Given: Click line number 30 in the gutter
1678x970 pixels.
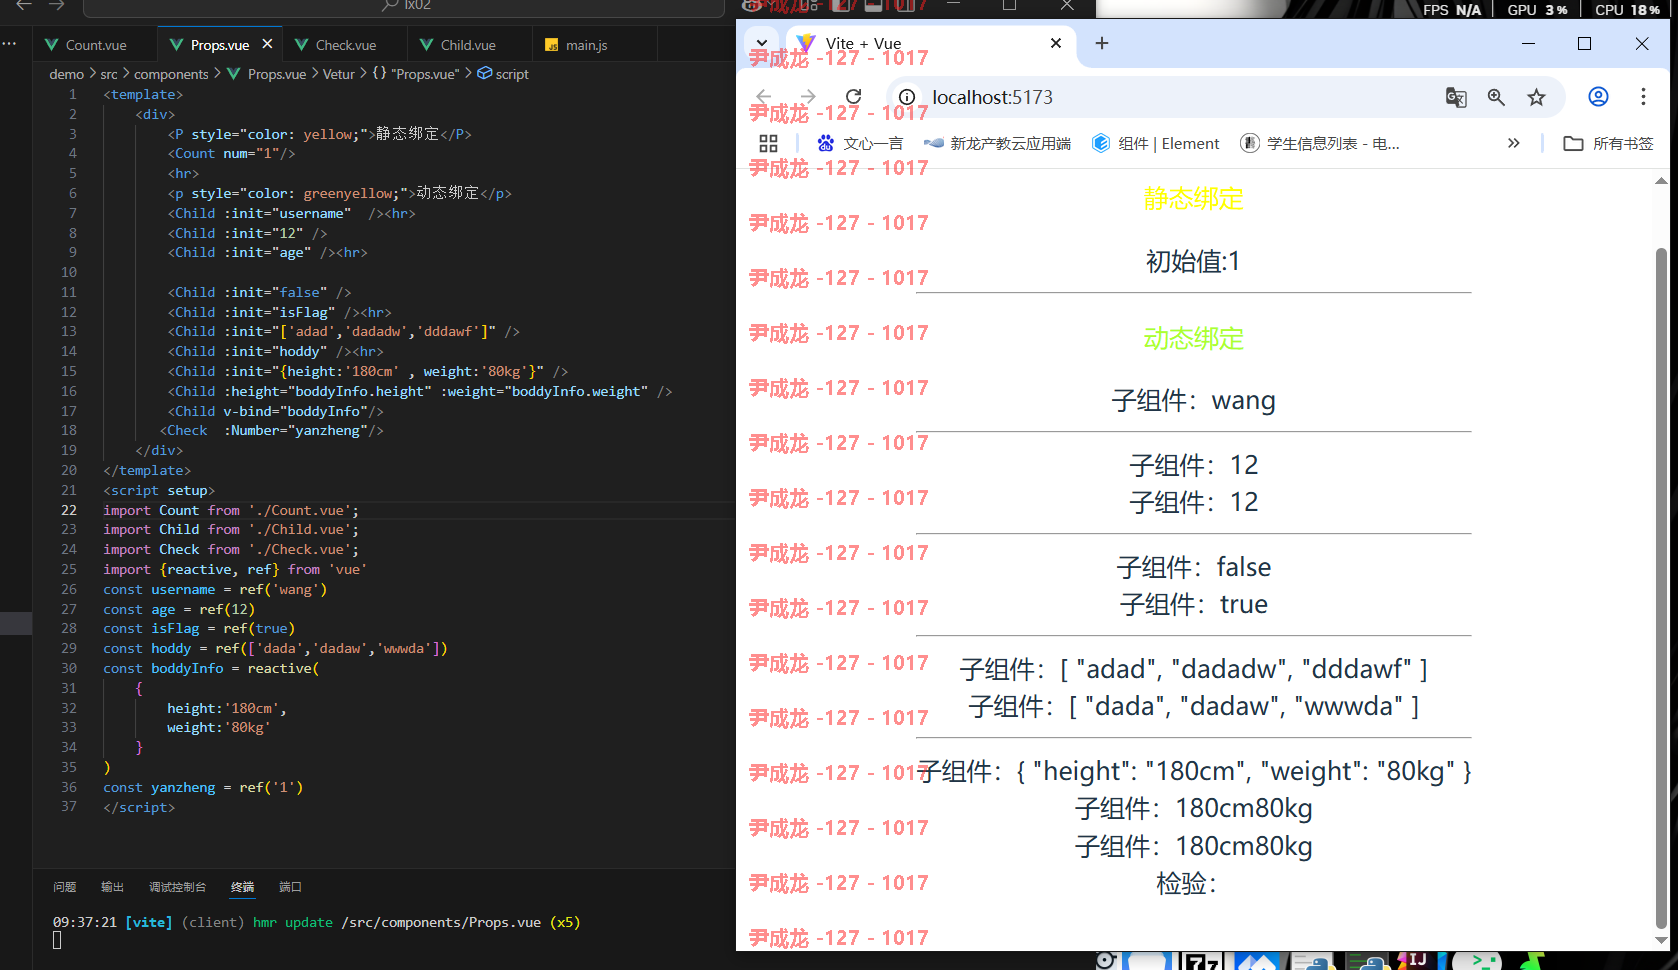Looking at the screenshot, I should pos(68,668).
